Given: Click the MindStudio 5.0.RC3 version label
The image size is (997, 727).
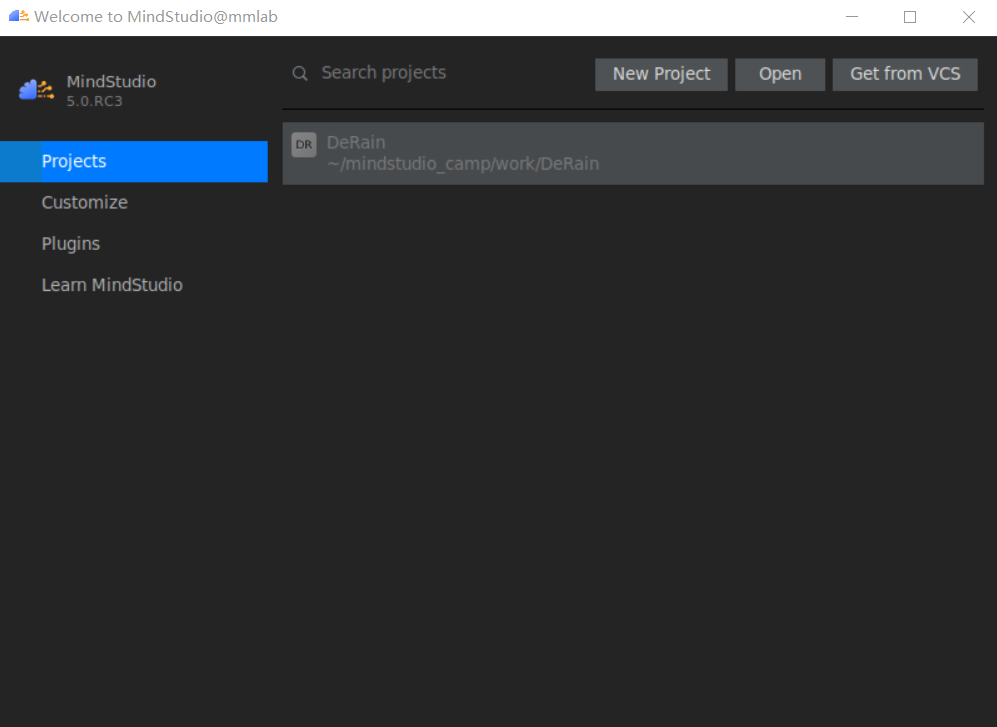Looking at the screenshot, I should coord(94,101).
